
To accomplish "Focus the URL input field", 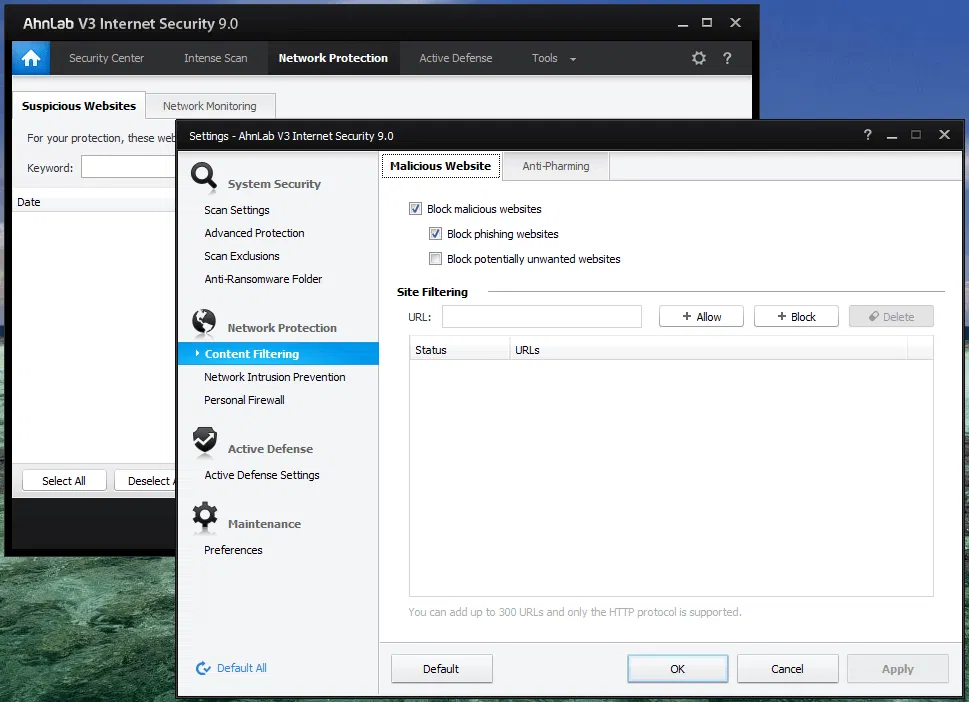I will coord(542,316).
